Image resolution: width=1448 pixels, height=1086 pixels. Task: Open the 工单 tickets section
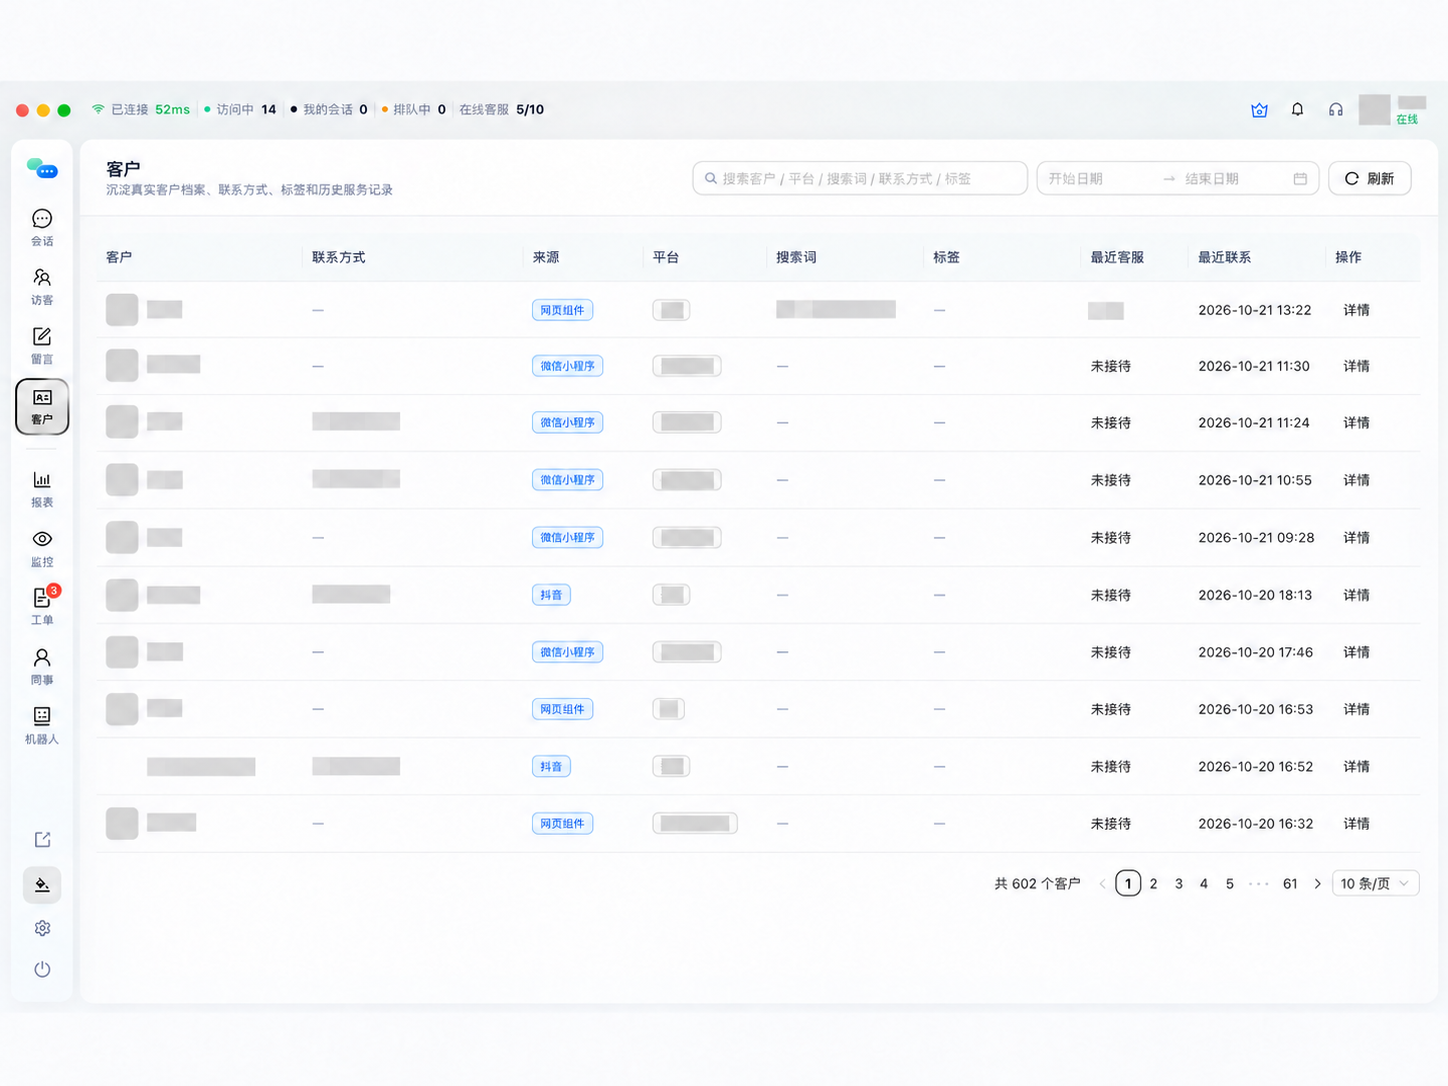42,607
